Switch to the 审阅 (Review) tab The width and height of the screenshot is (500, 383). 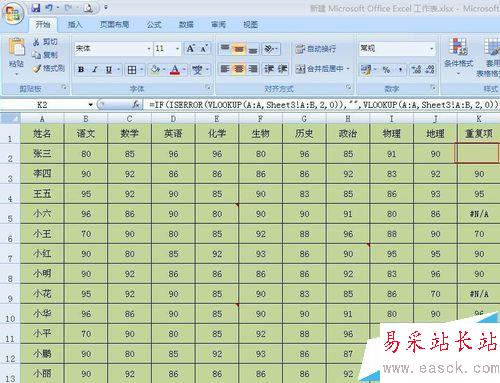[x=218, y=24]
